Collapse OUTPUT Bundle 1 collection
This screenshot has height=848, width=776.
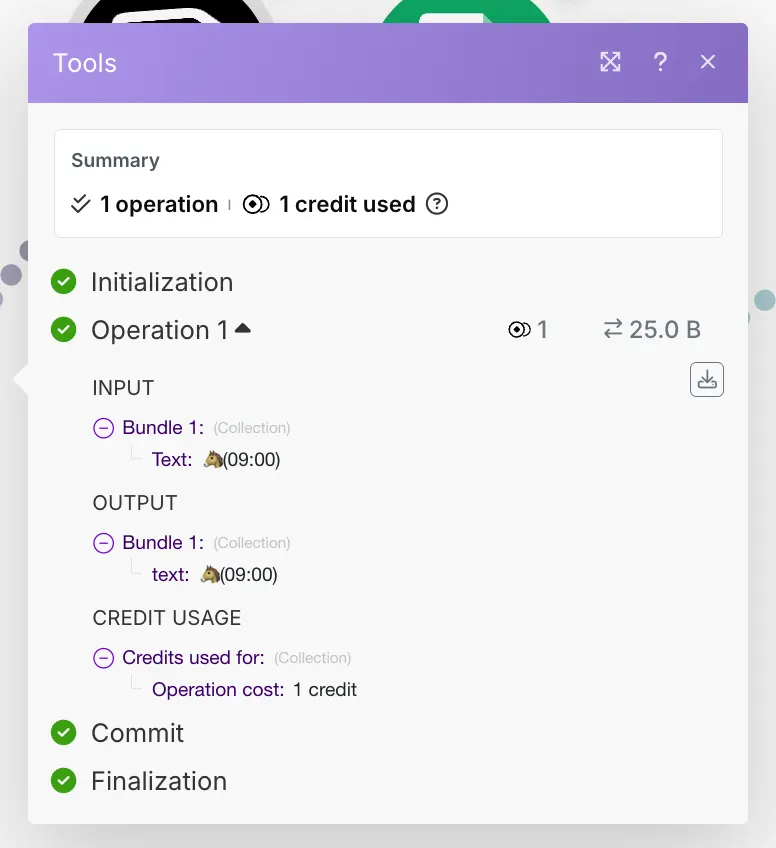point(103,543)
